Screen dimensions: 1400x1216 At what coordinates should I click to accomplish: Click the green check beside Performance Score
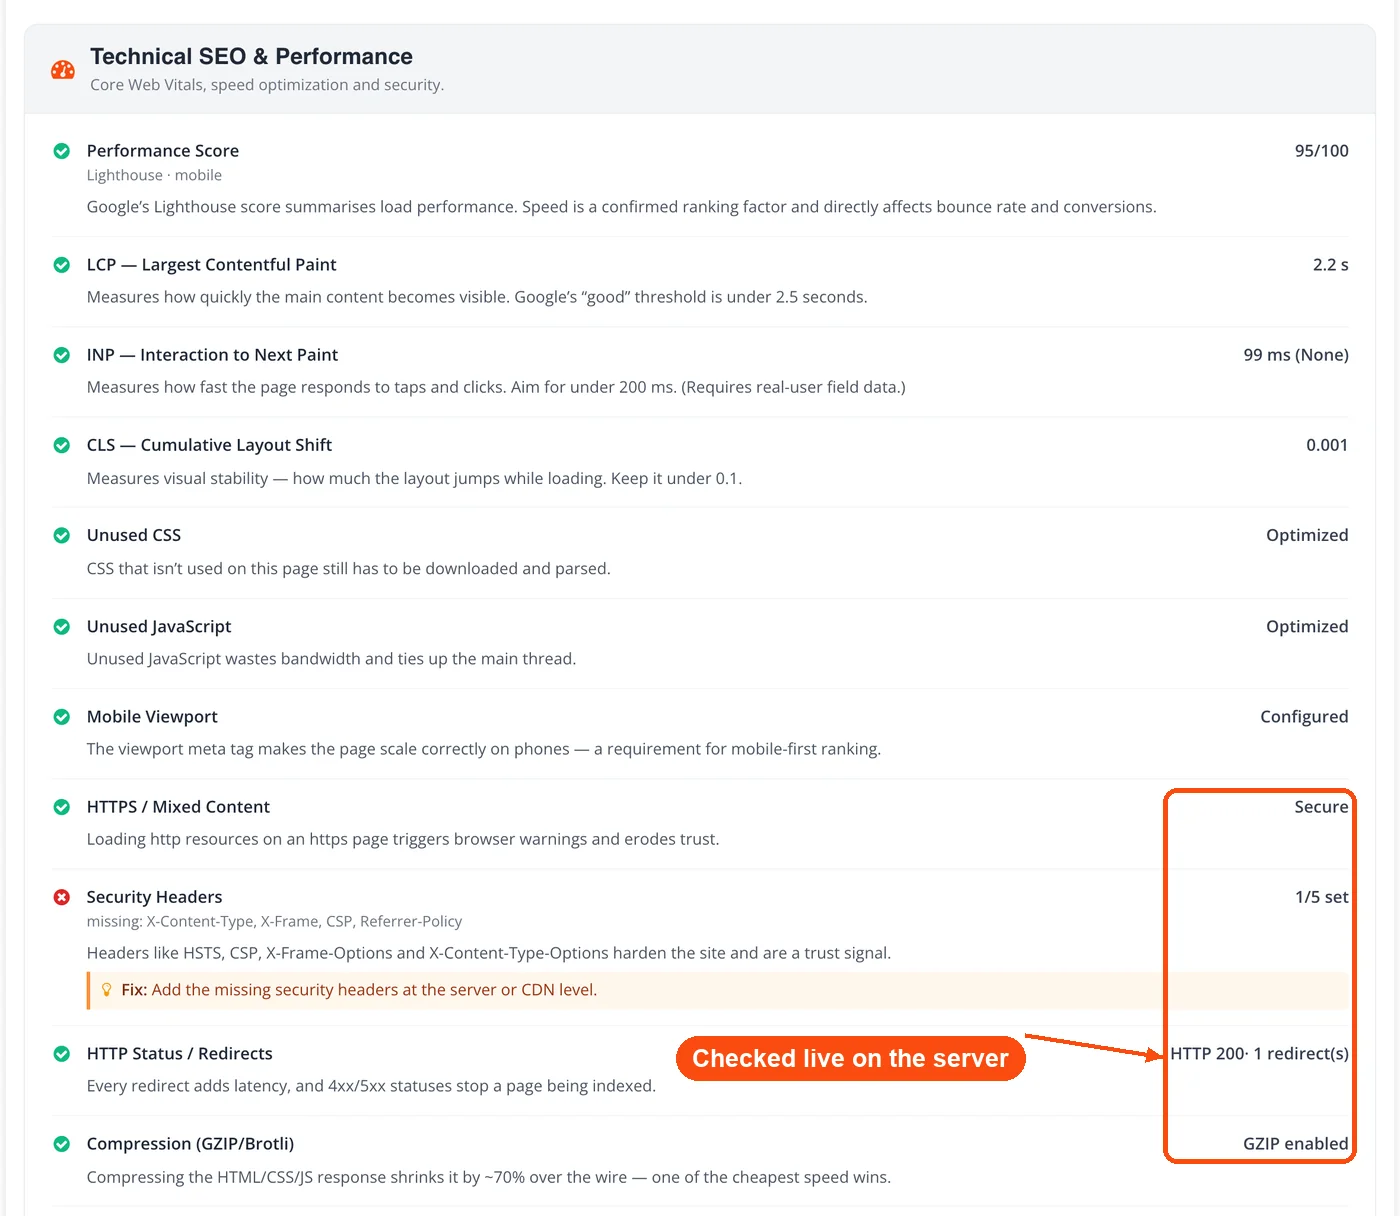(x=62, y=151)
